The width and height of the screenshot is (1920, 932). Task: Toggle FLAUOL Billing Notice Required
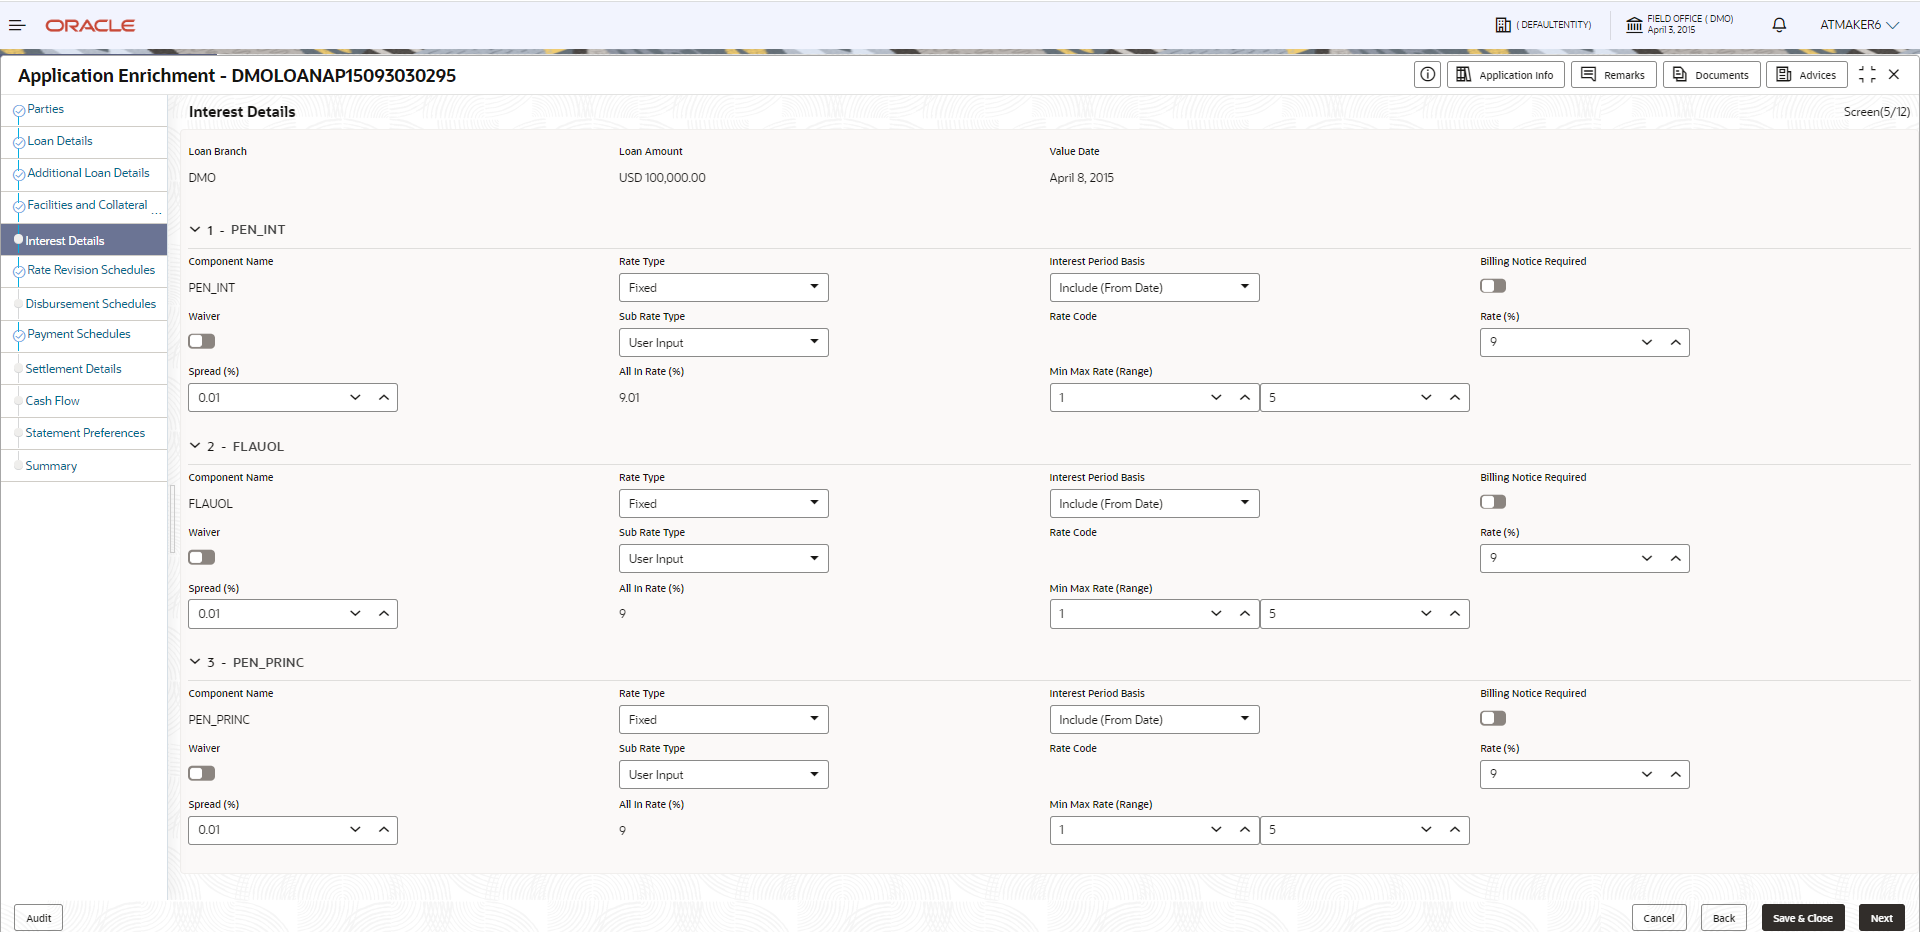click(x=1493, y=502)
